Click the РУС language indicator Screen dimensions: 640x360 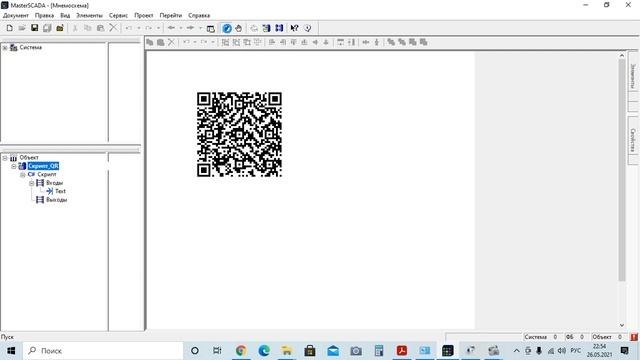coord(576,351)
